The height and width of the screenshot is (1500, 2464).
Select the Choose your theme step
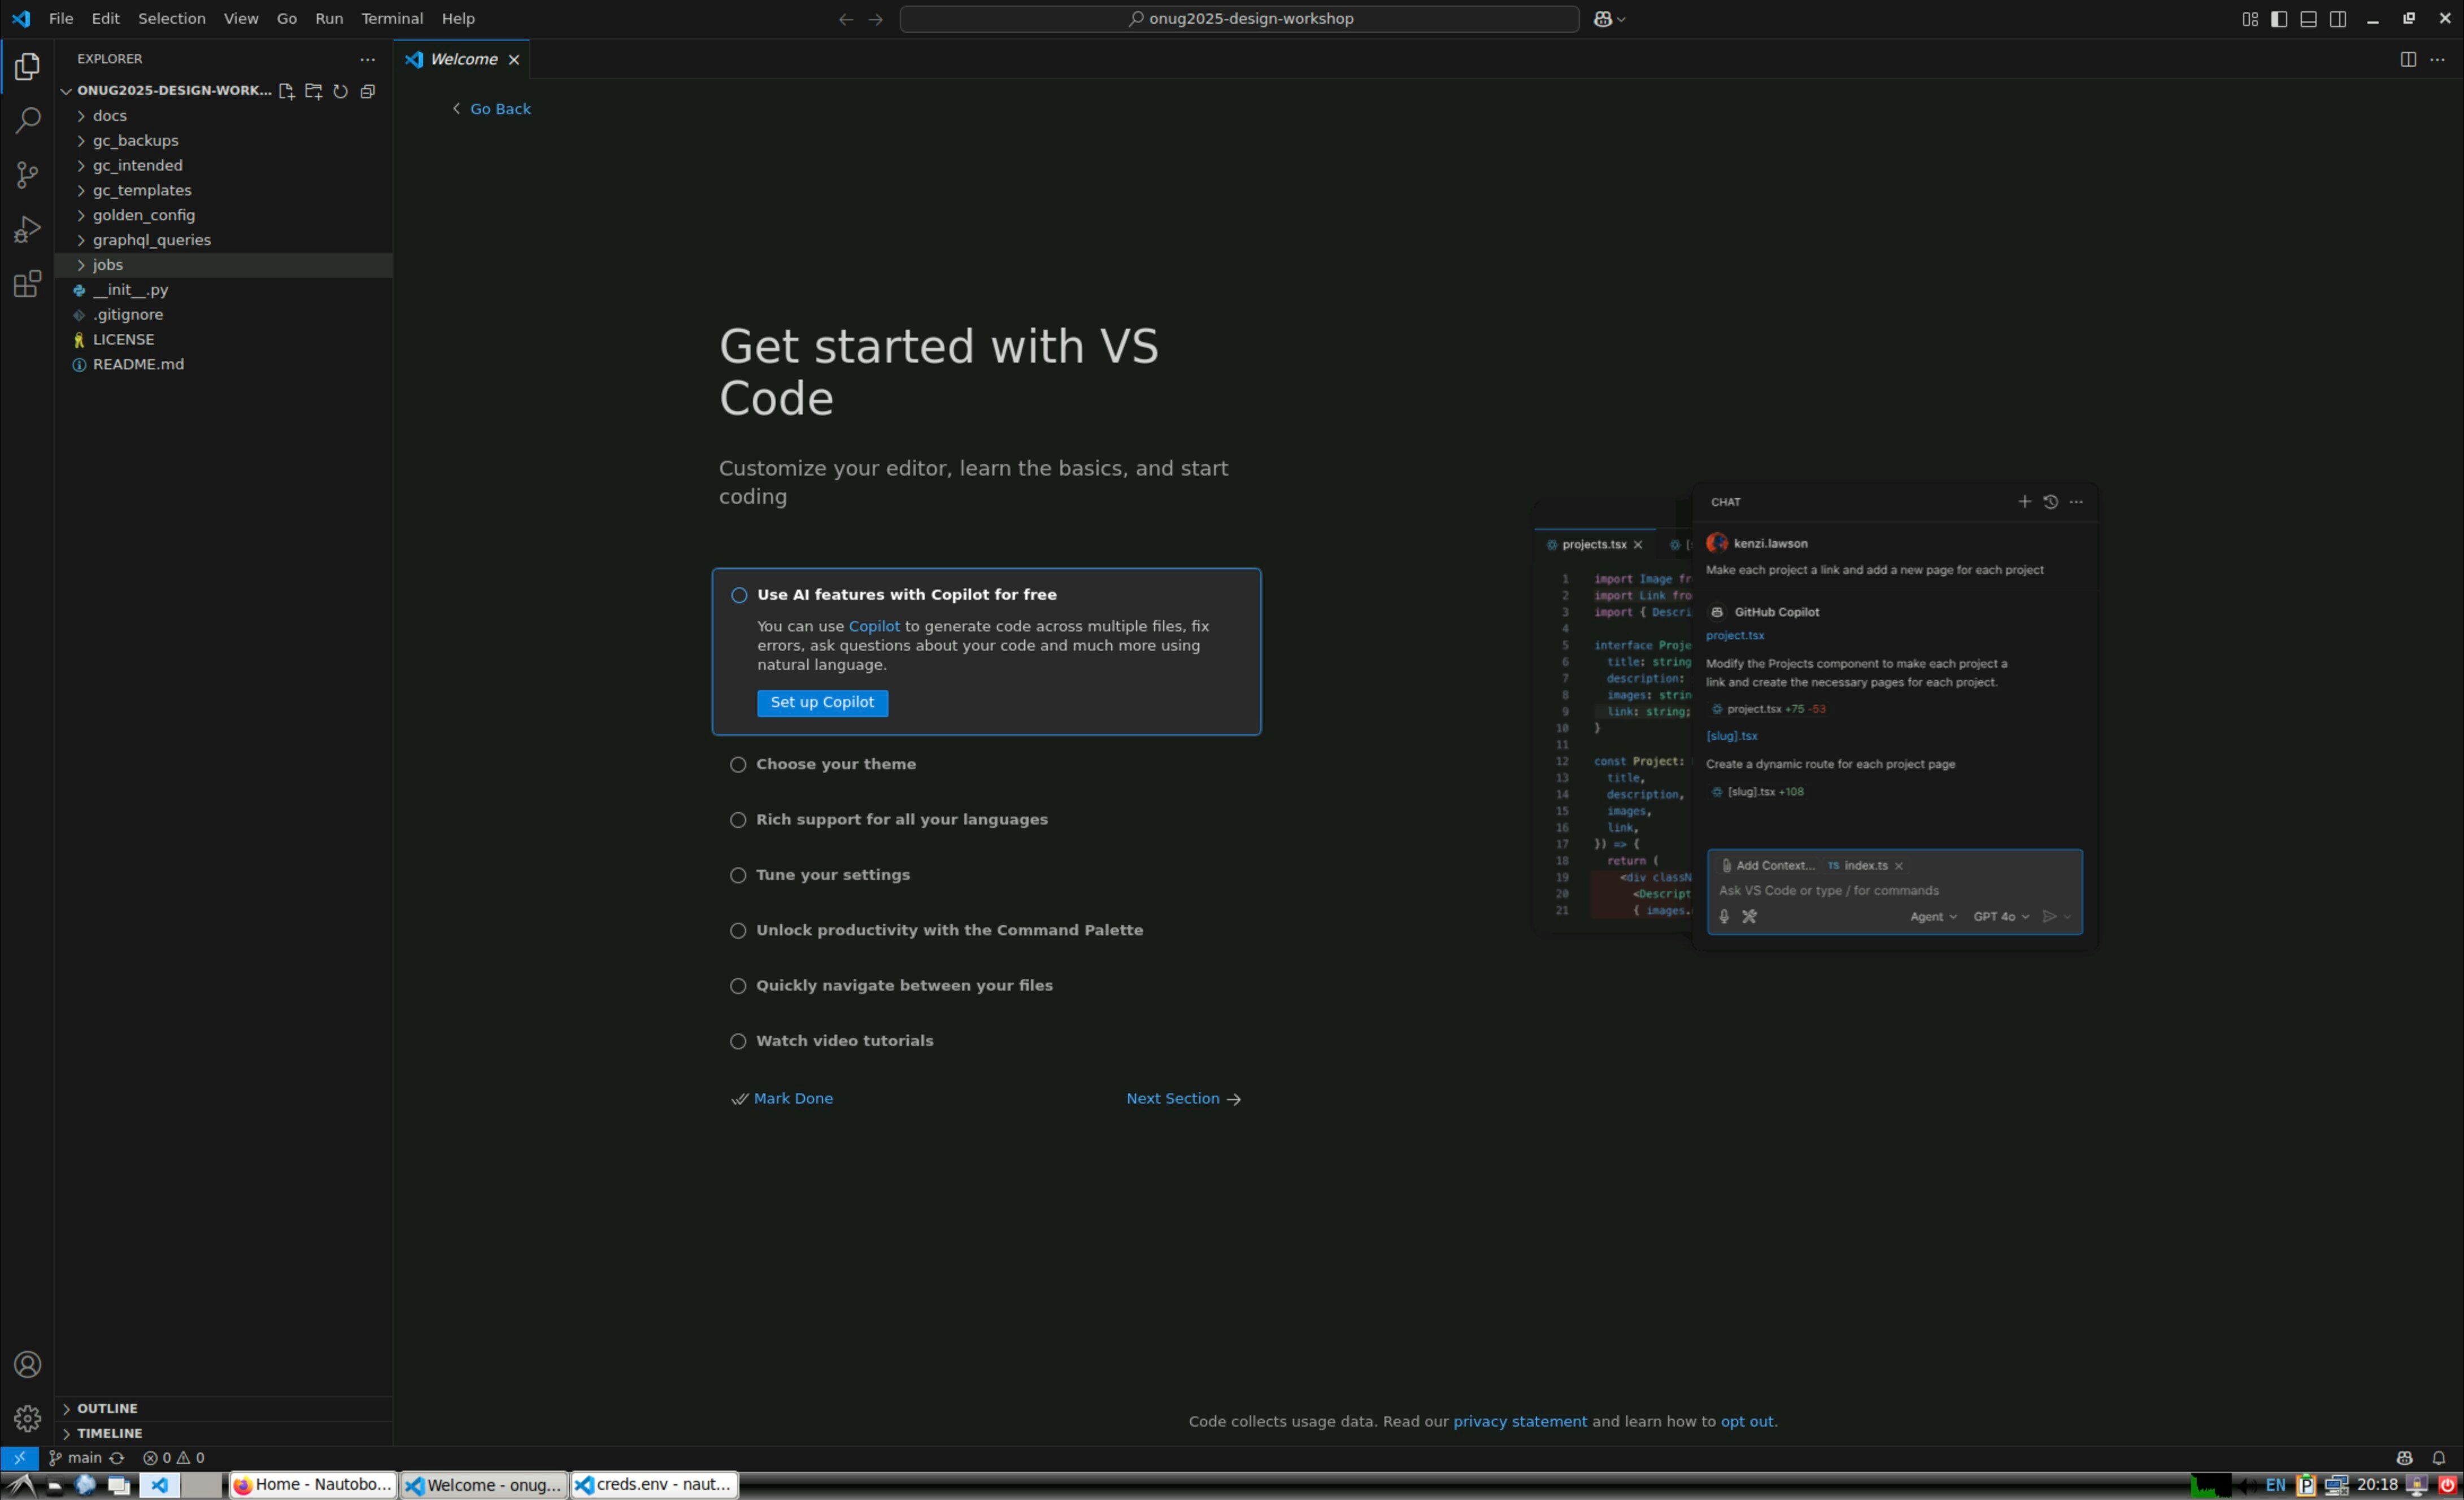tap(835, 764)
